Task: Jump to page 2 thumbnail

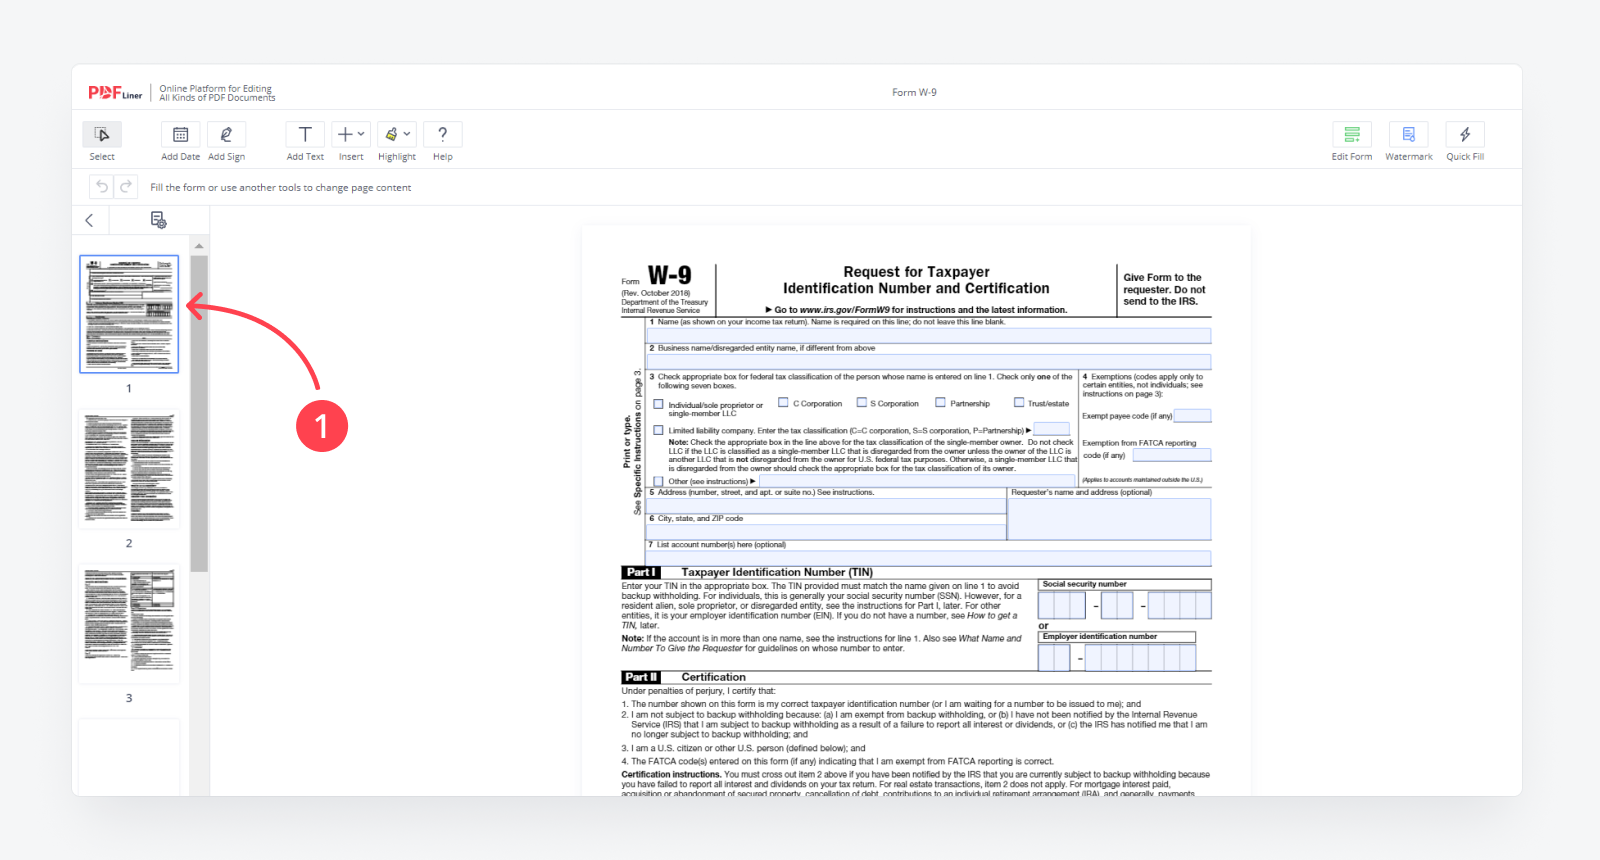Action: click(129, 469)
